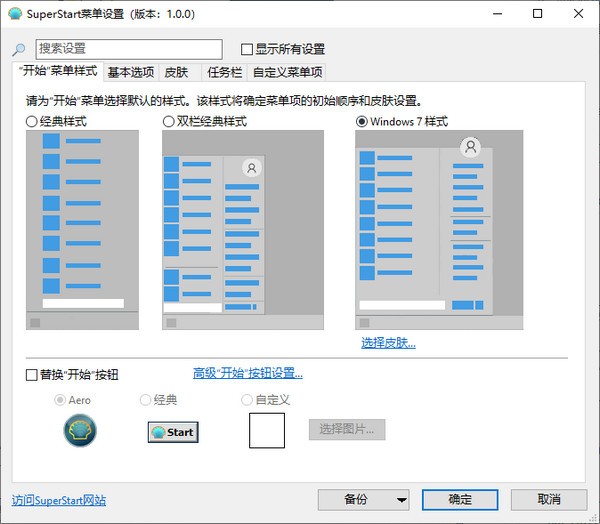Viewport: 600px width, 524px height.
Task: Open the 选择皮肤... link
Action: (x=388, y=343)
